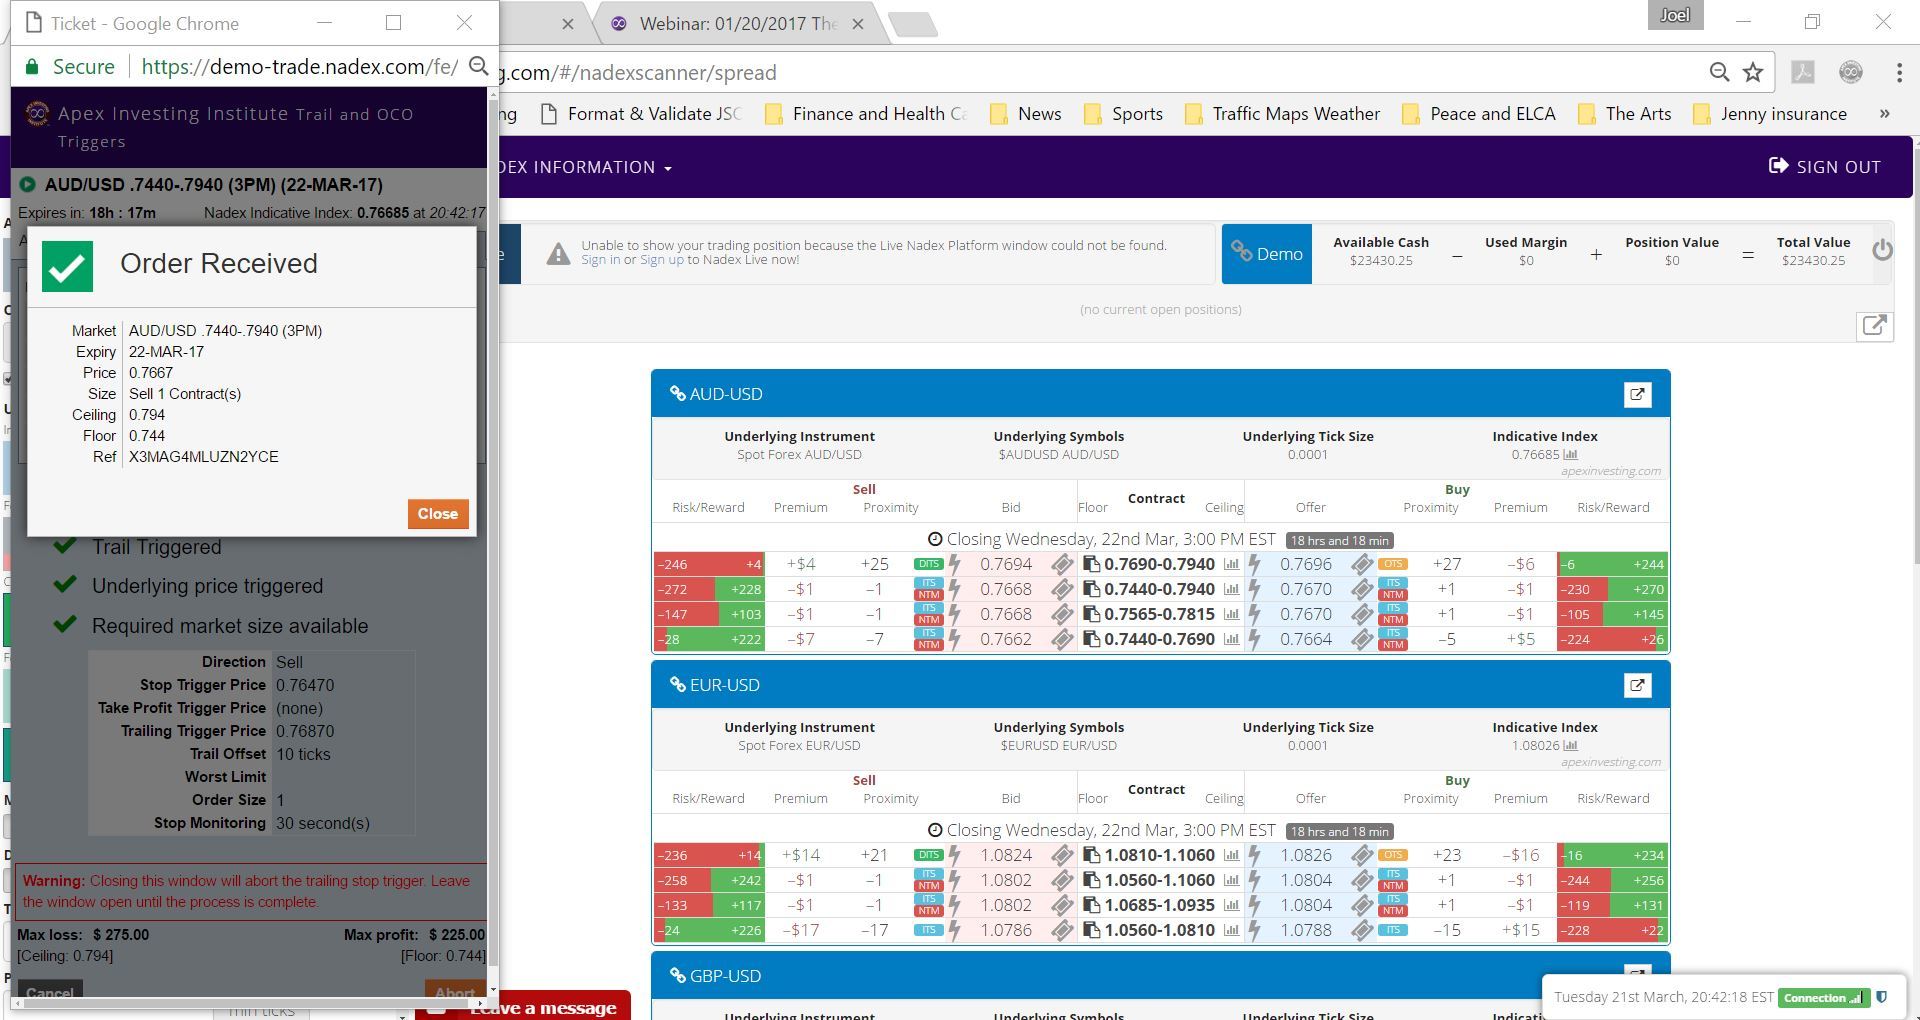
Task: Bookmark this page with the star icon
Action: click(x=1753, y=72)
